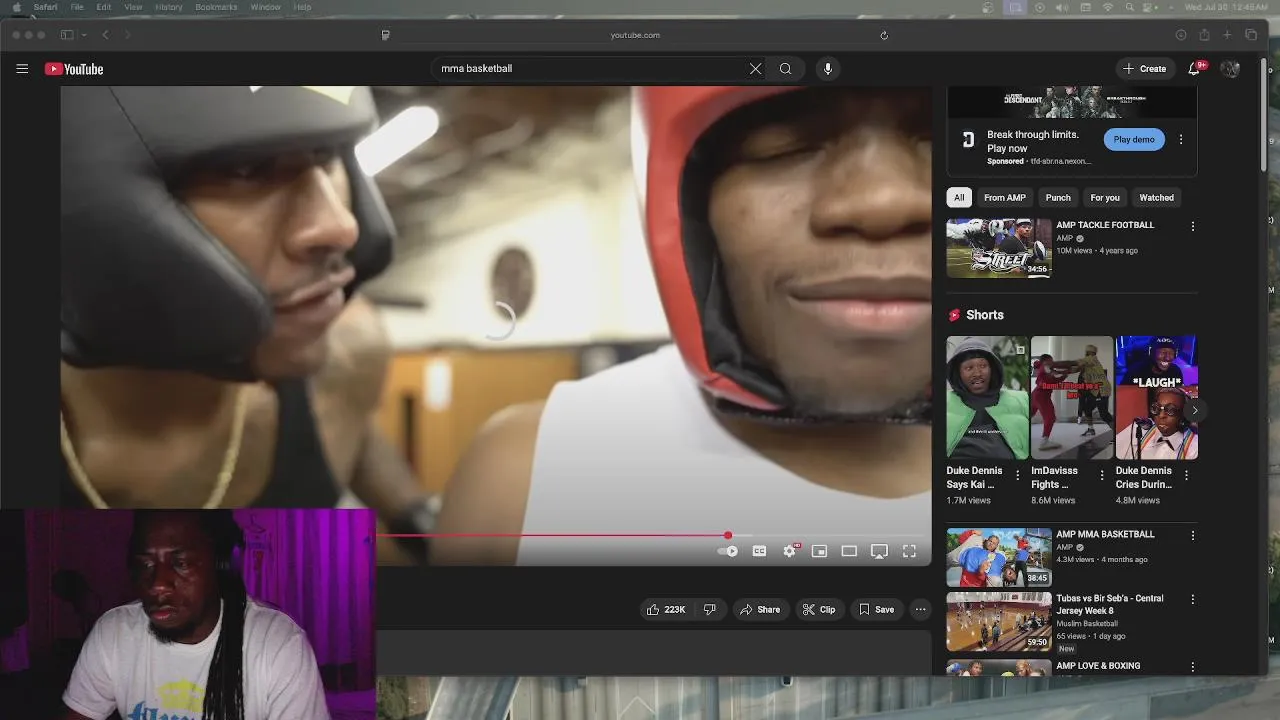Clear the search box with the X
1280x720 pixels.
755,69
